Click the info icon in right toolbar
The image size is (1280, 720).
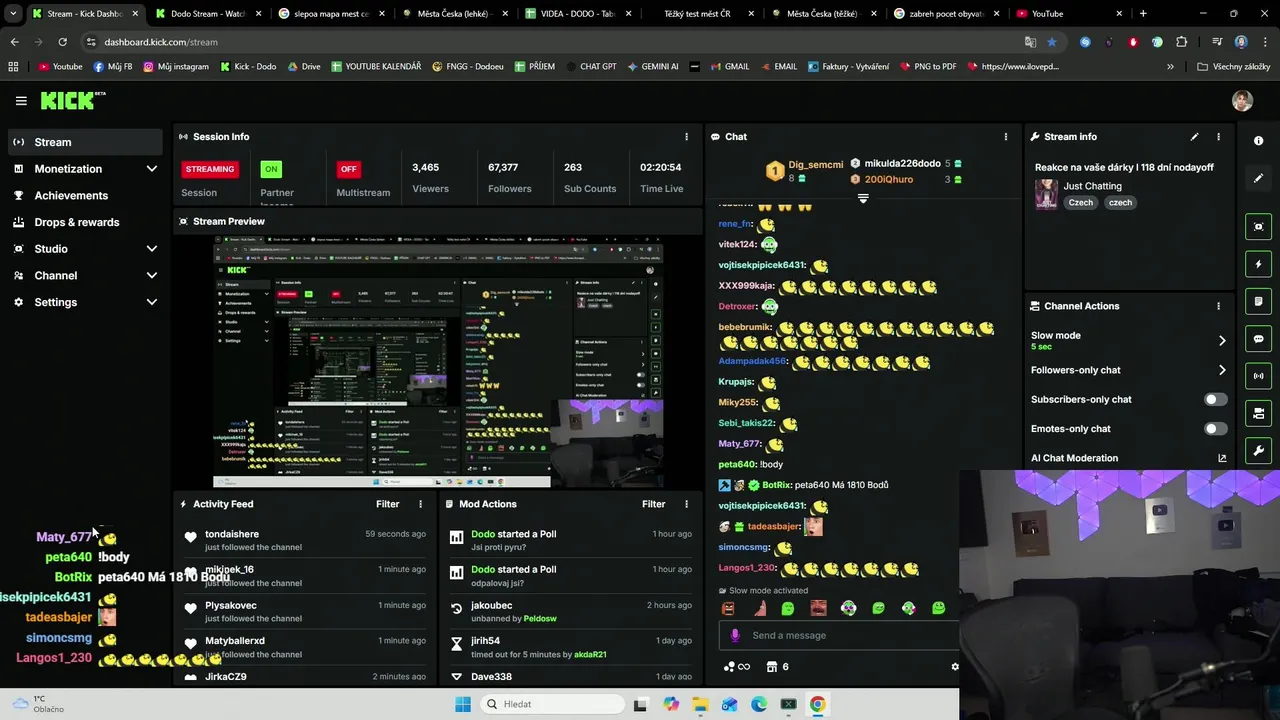click(x=1259, y=141)
